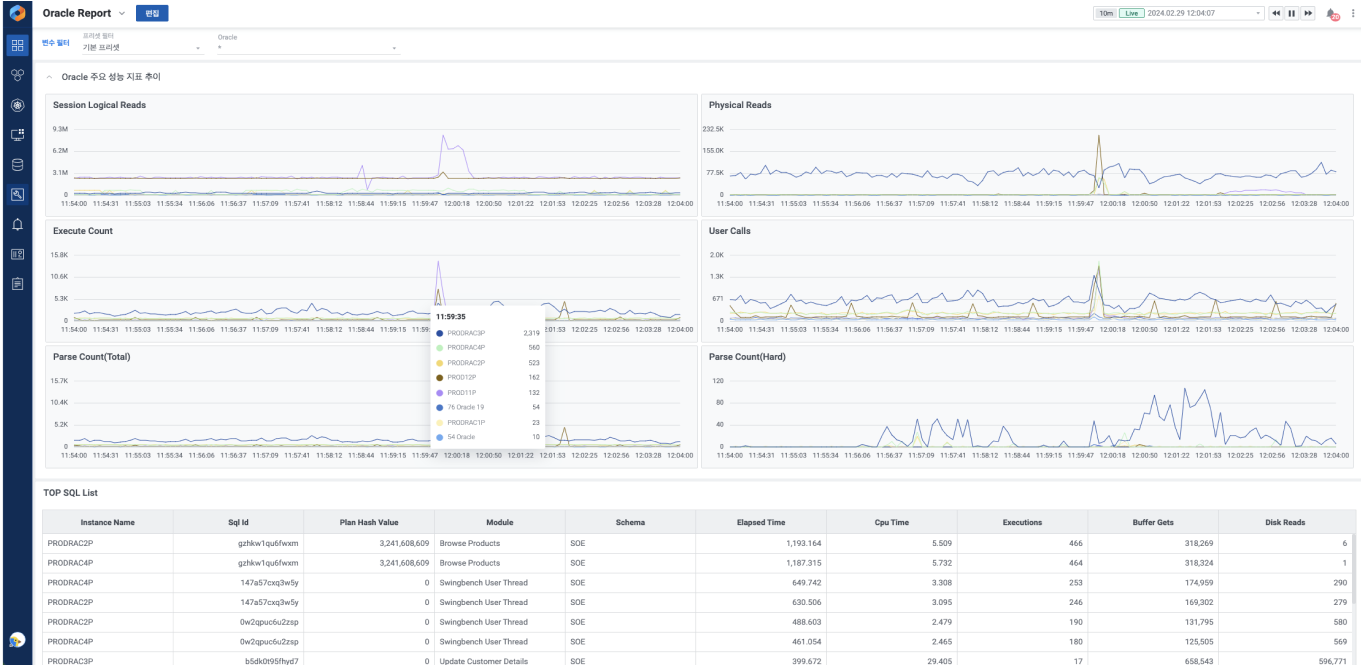This screenshot has width=1361, height=665.
Task: Open the 프리셋 필터 preset dropdown
Action: [142, 47]
